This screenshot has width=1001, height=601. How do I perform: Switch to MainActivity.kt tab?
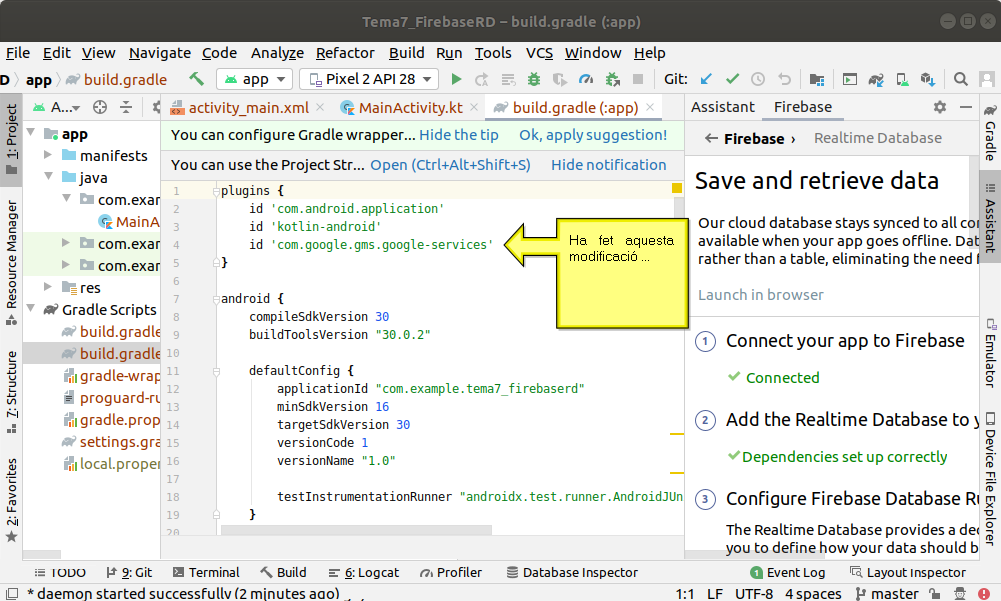tap(410, 108)
